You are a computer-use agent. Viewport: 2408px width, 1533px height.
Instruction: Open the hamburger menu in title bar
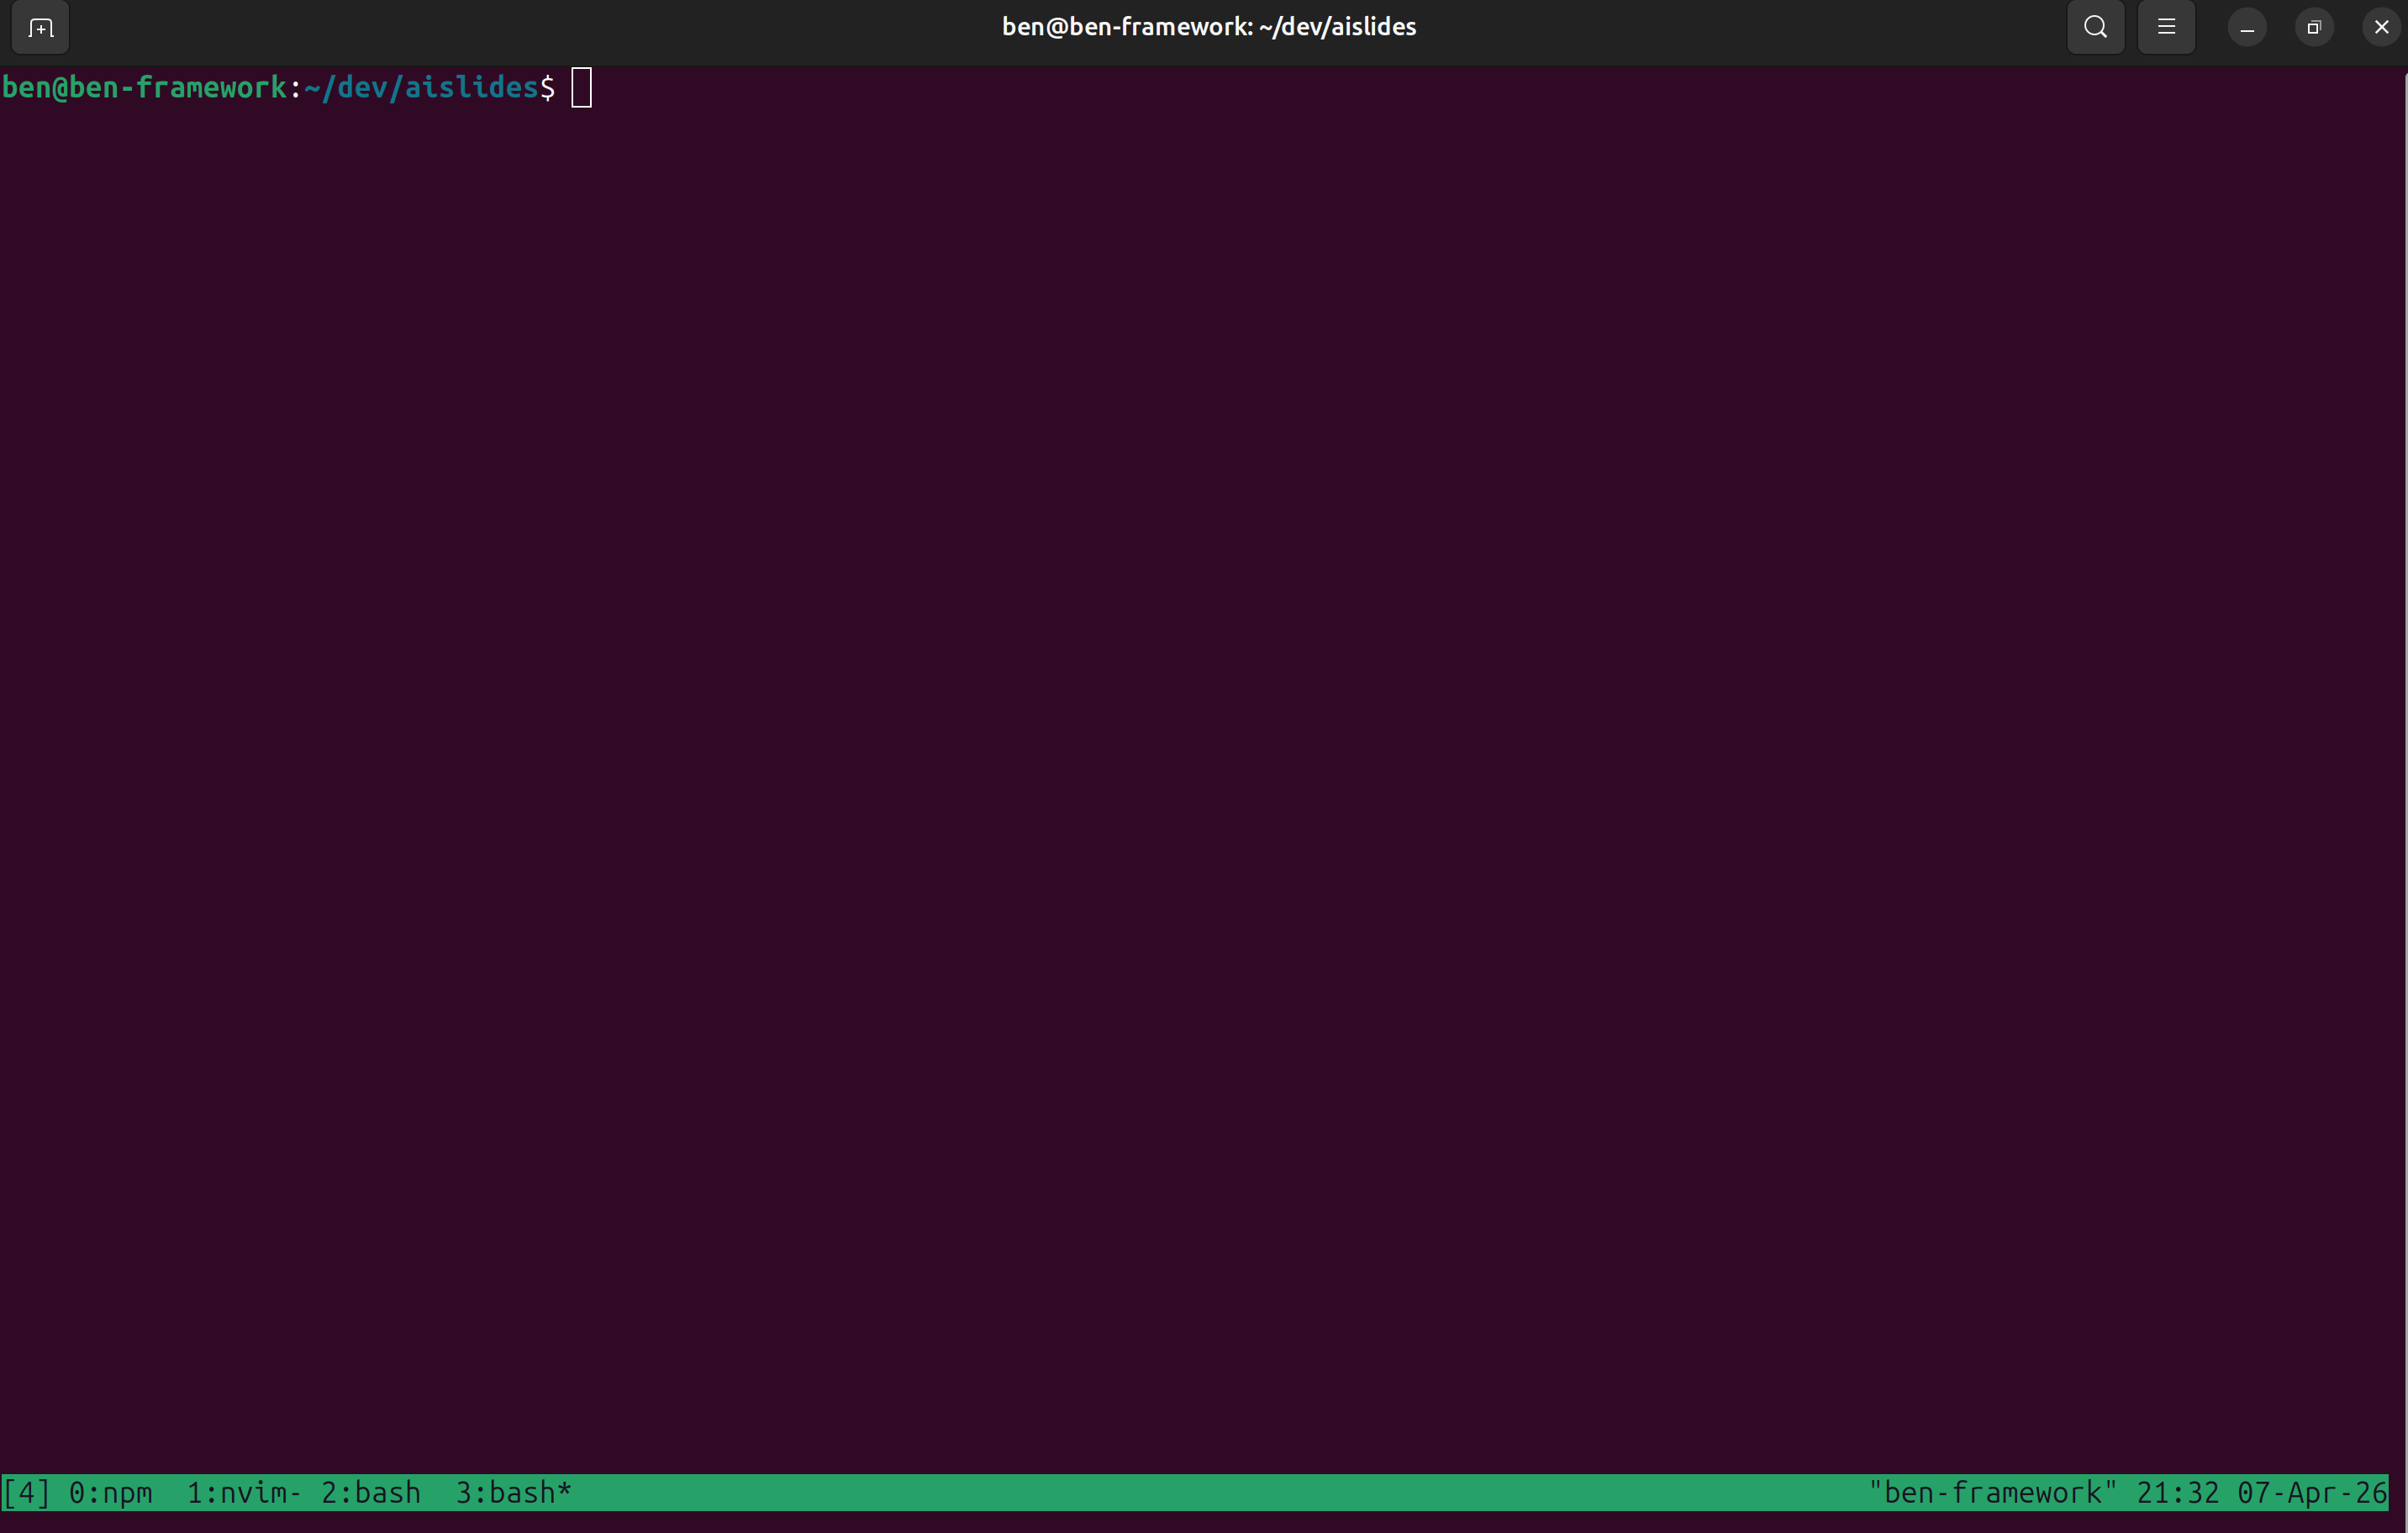pyautogui.click(x=2166, y=28)
